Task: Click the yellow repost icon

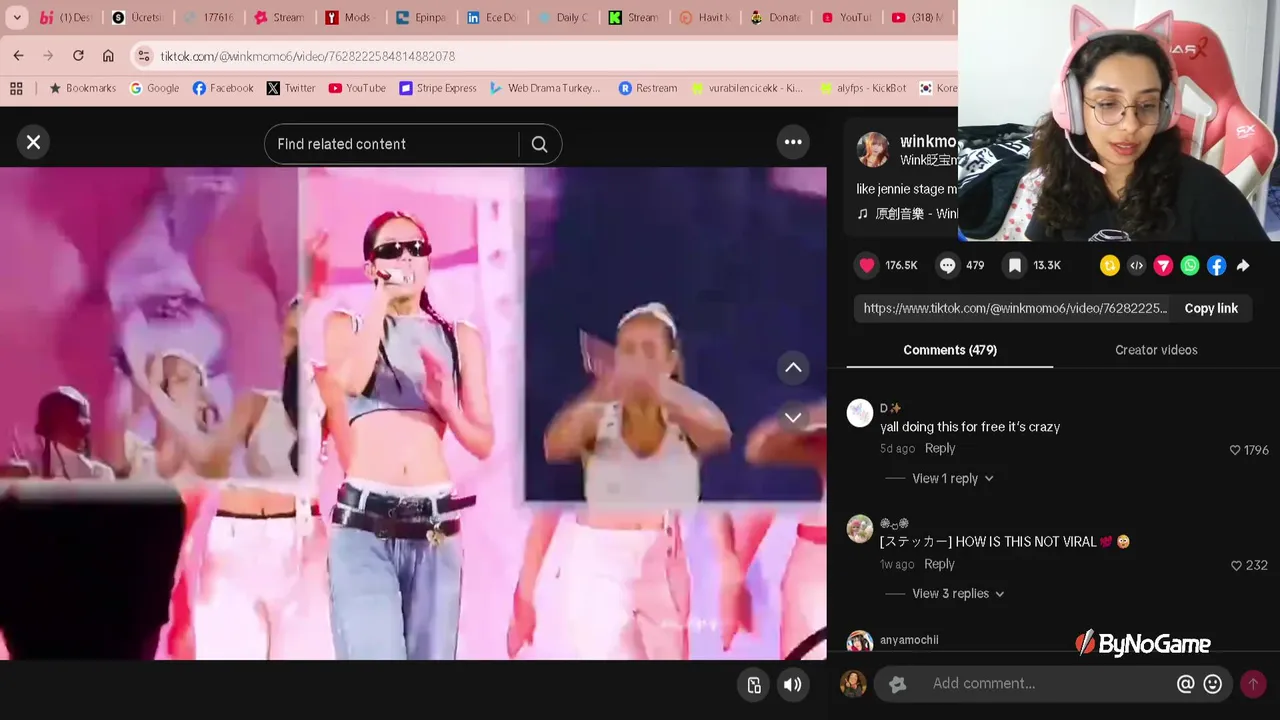Action: 1109,265
